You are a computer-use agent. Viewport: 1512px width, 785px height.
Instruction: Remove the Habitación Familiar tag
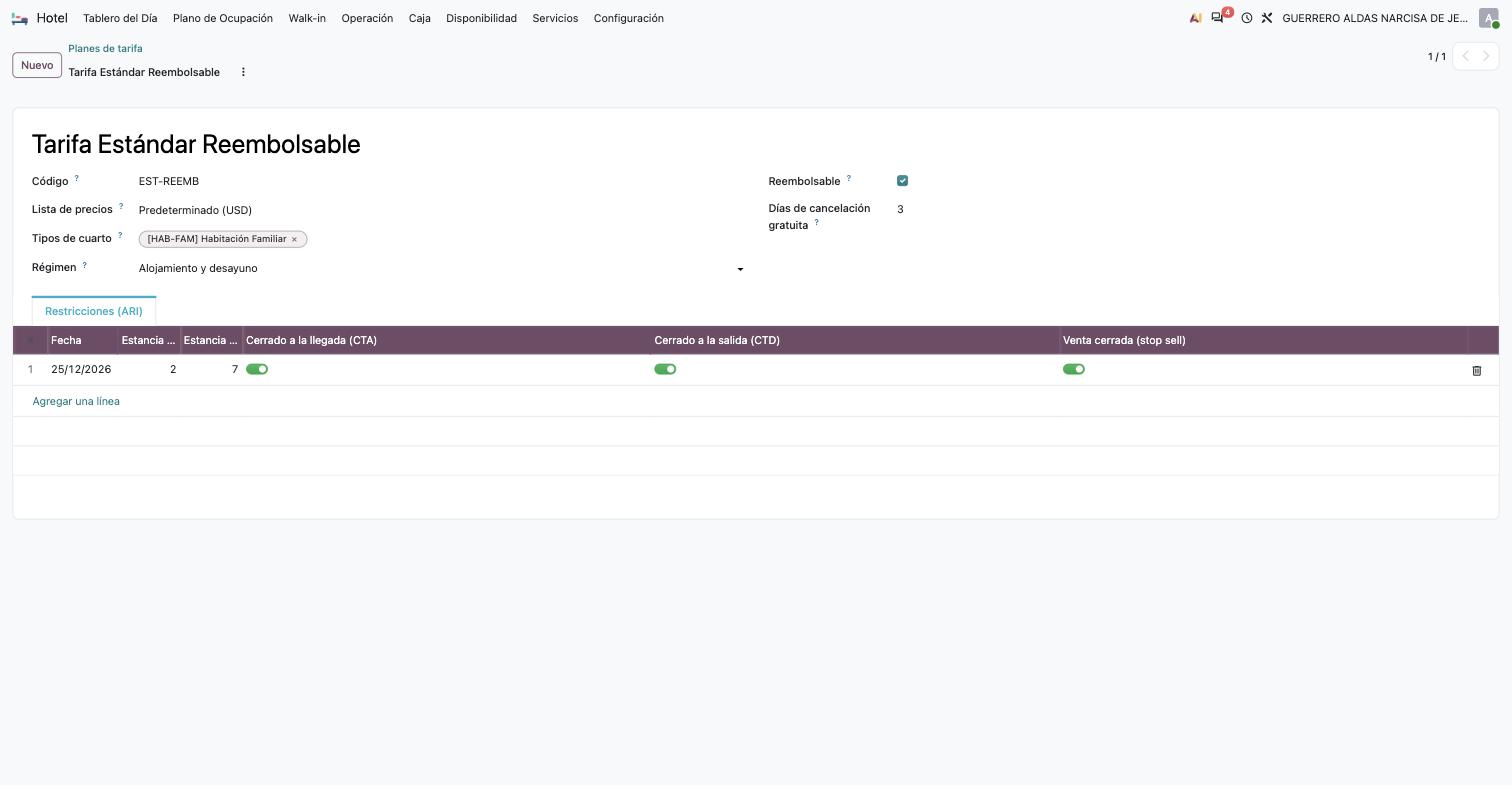[294, 239]
